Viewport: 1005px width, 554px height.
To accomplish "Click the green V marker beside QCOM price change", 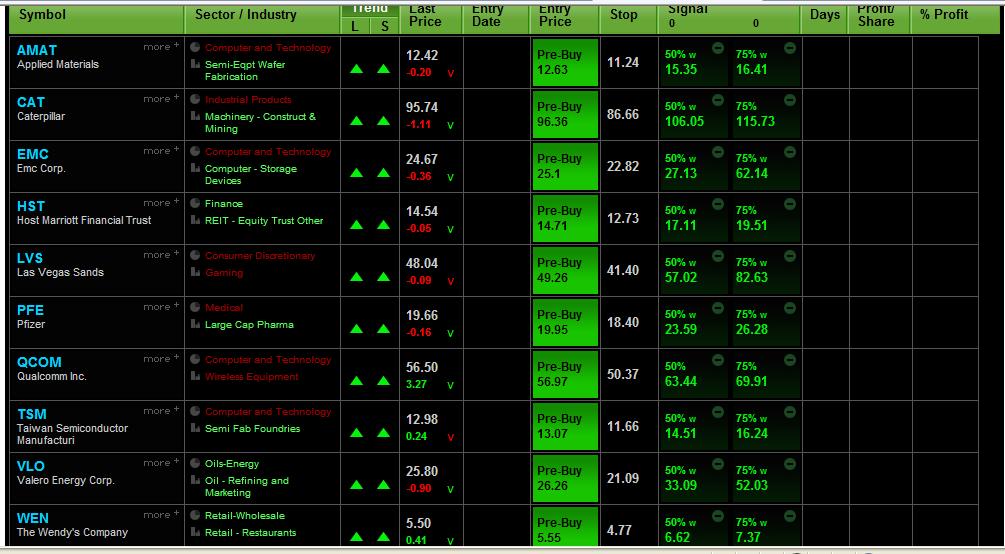I will click(x=451, y=385).
